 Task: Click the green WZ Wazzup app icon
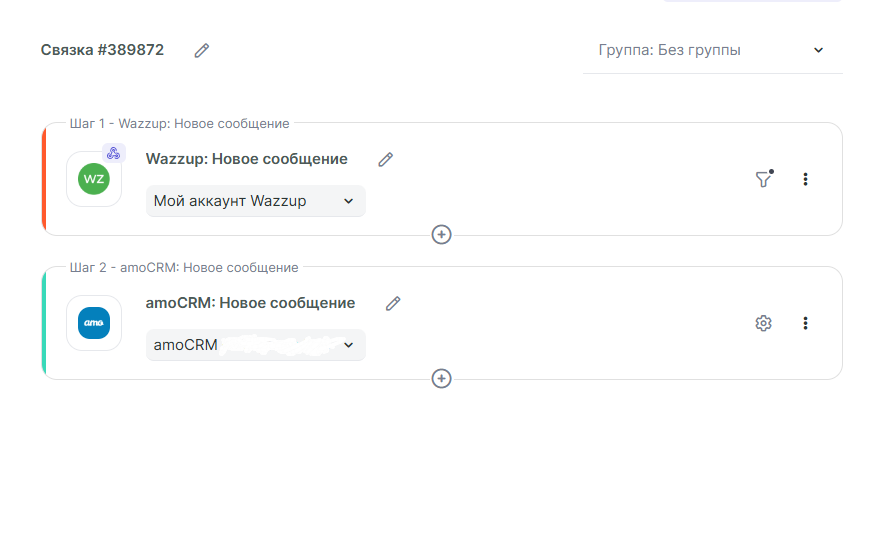click(x=94, y=179)
